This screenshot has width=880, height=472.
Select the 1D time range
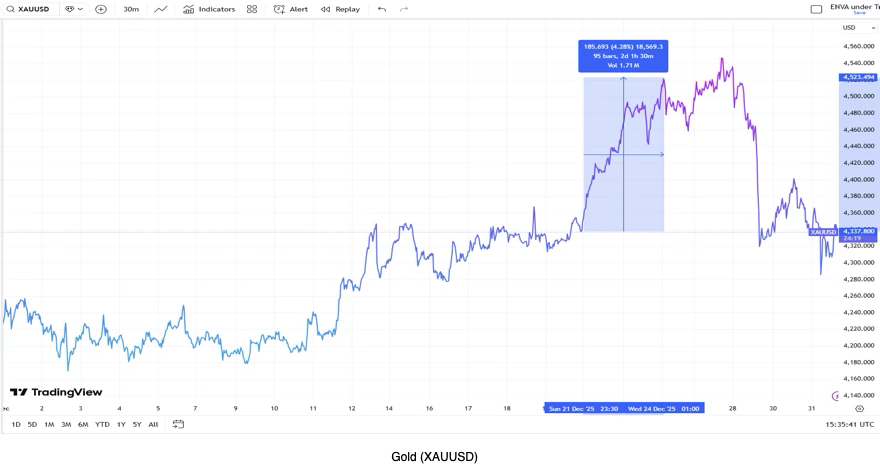tap(16, 425)
